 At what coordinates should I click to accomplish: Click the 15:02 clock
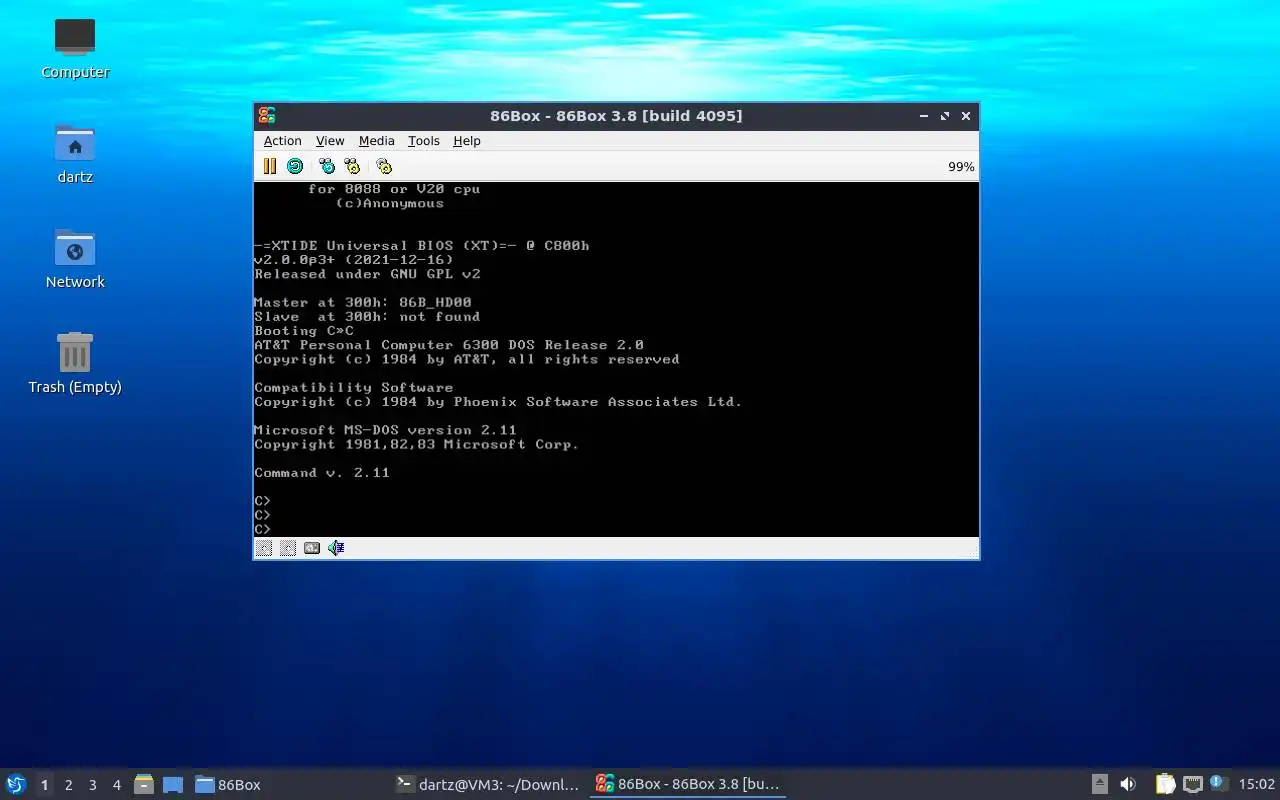(1257, 785)
